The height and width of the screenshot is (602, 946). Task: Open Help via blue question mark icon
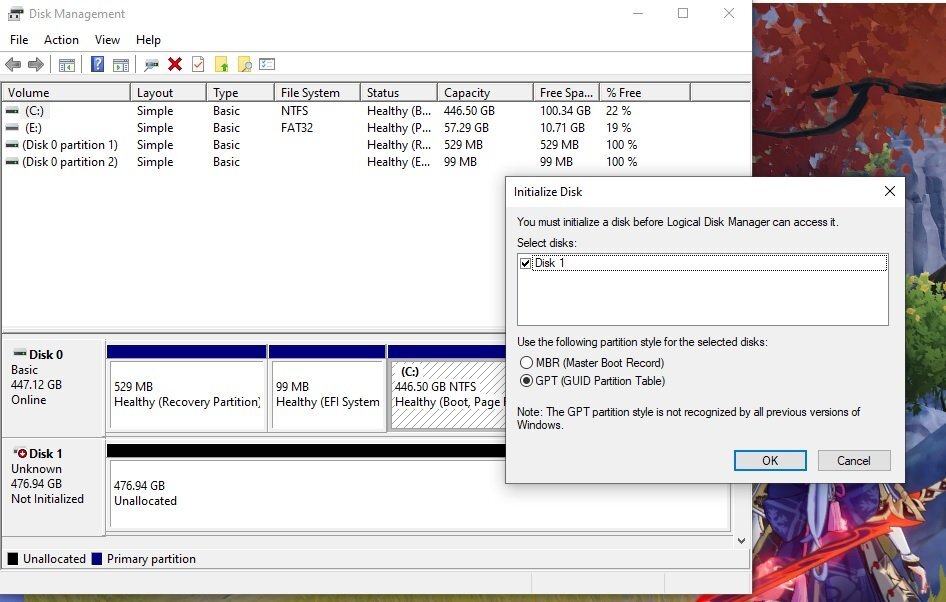(97, 64)
